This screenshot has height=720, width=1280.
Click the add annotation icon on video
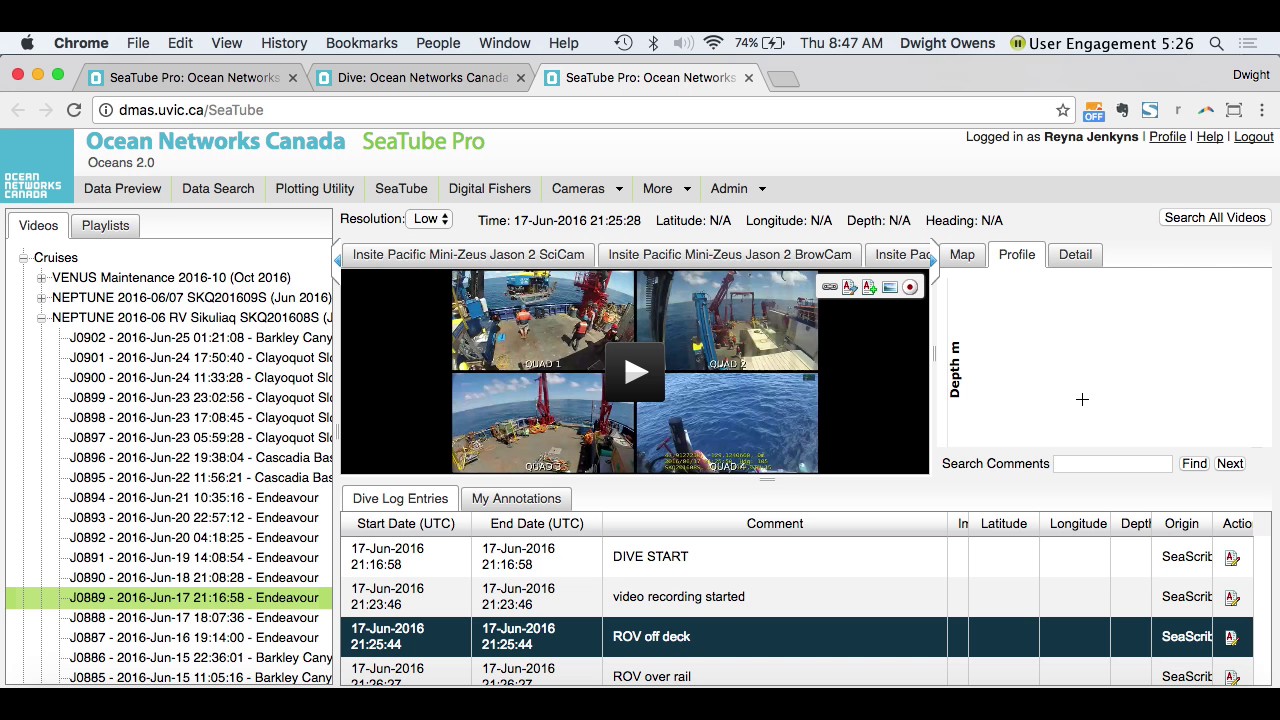point(869,287)
